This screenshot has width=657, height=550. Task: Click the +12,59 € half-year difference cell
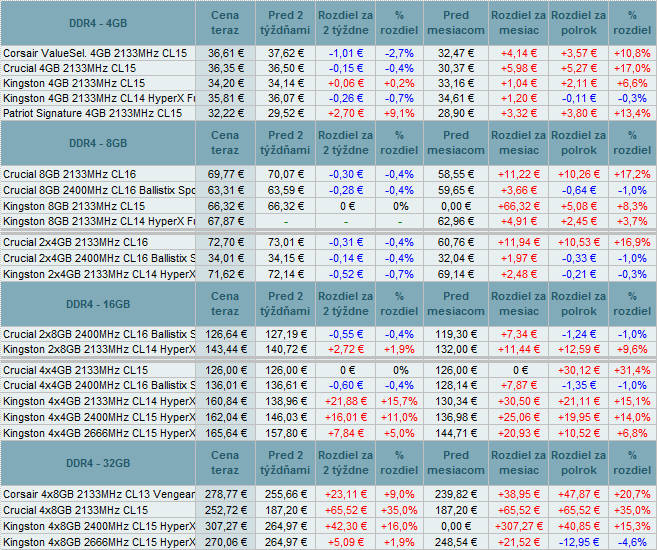(x=579, y=349)
